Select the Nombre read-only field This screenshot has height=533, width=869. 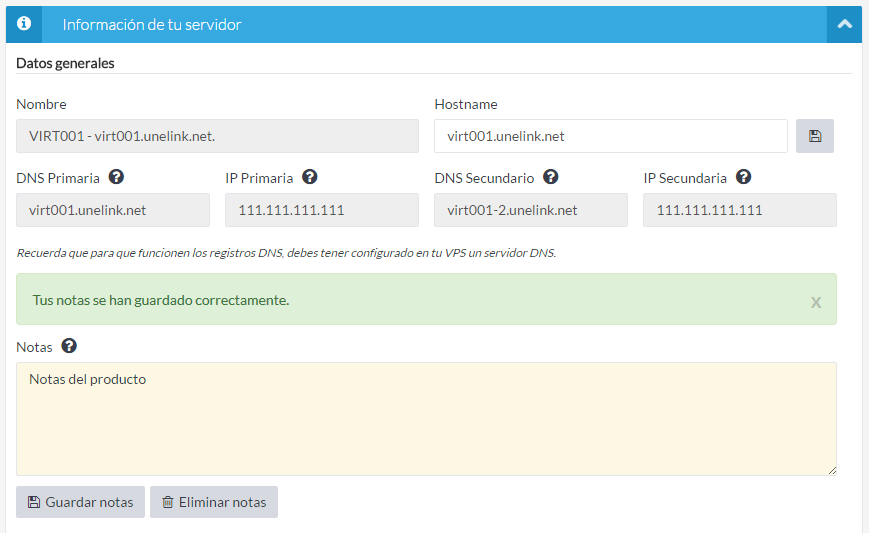click(217, 136)
